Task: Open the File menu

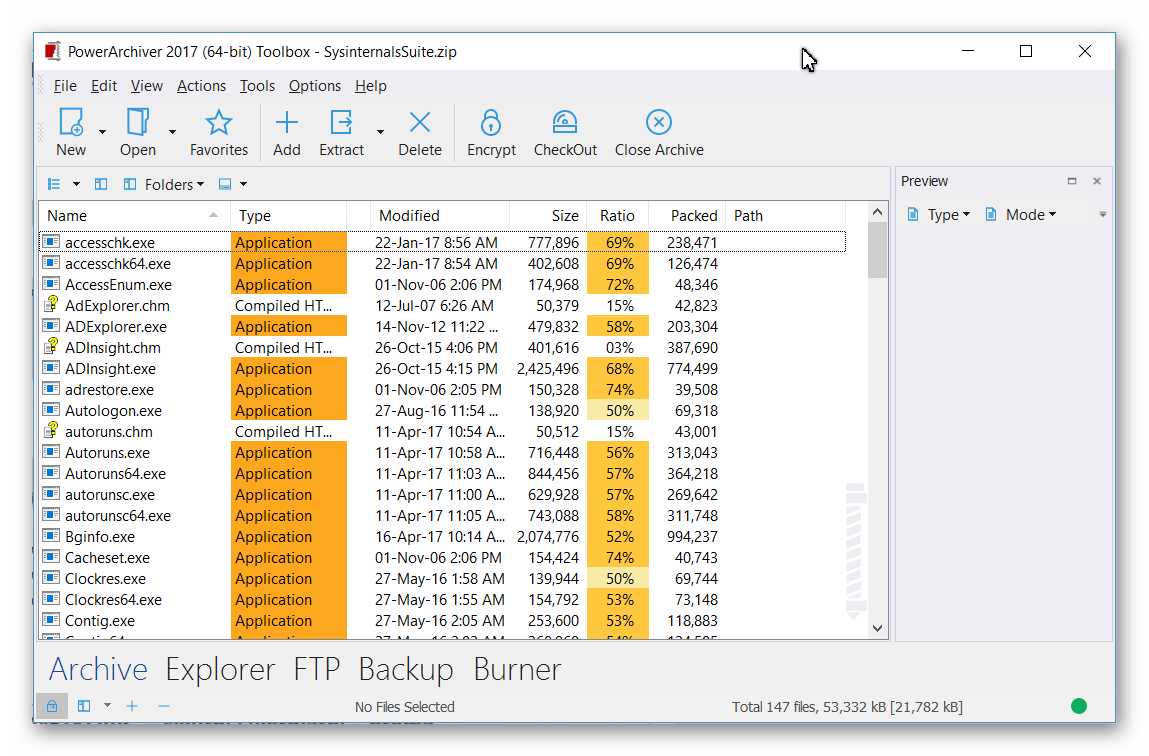Action: [65, 86]
